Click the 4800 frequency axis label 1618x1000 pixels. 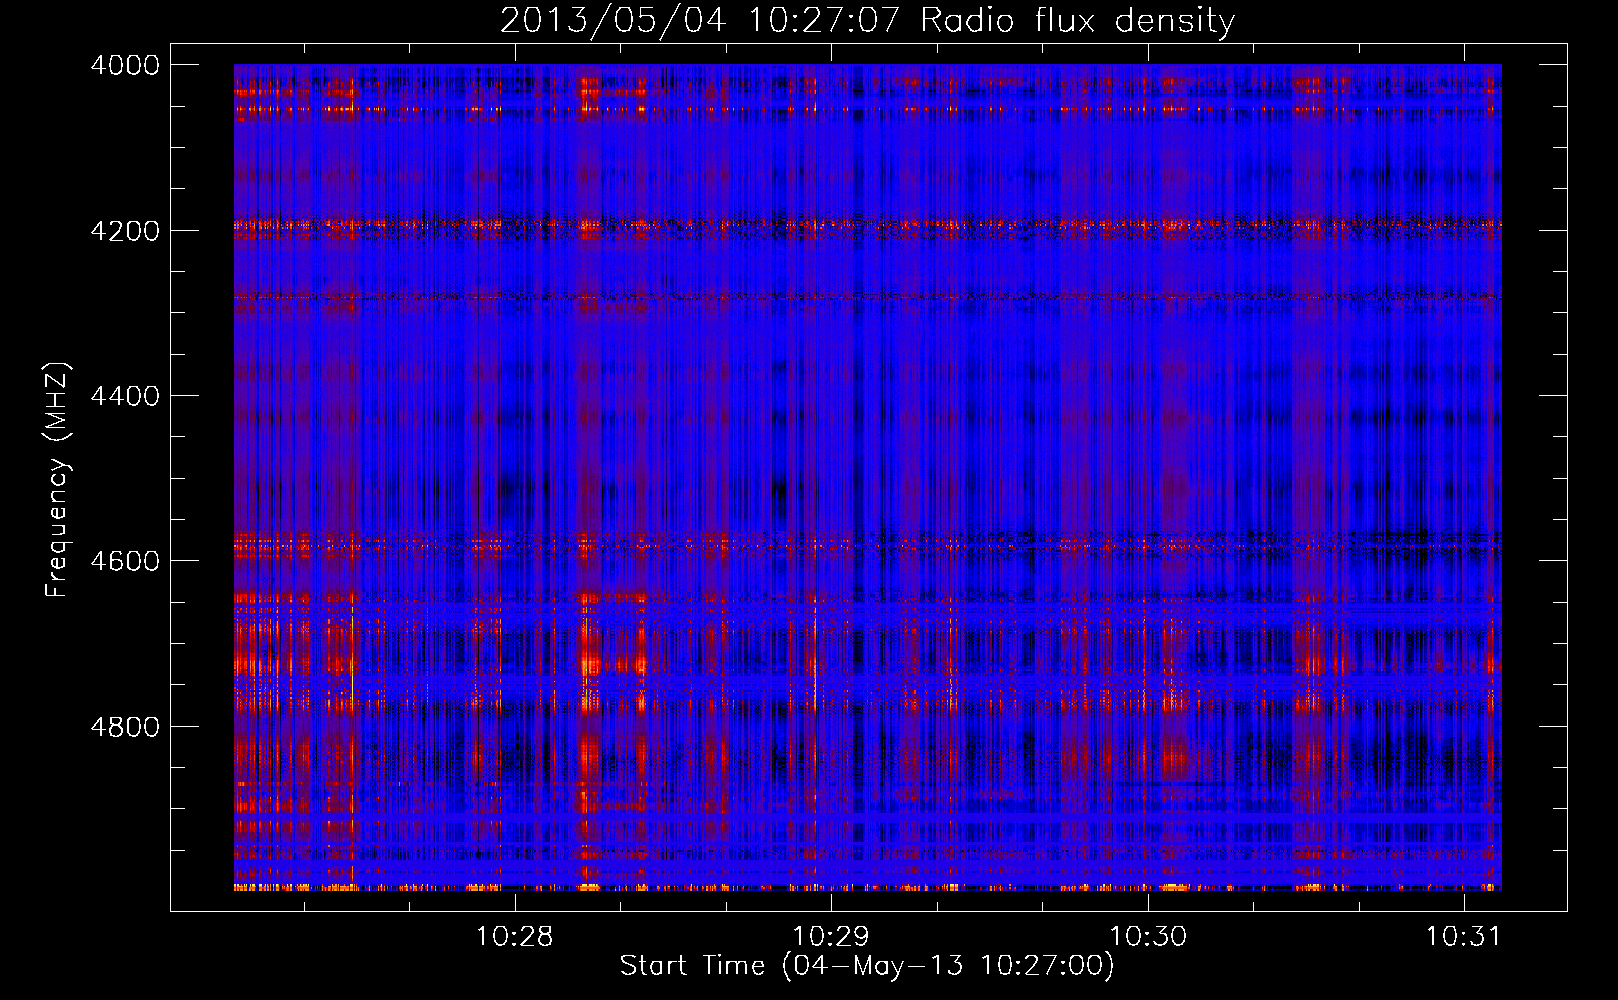[125, 727]
